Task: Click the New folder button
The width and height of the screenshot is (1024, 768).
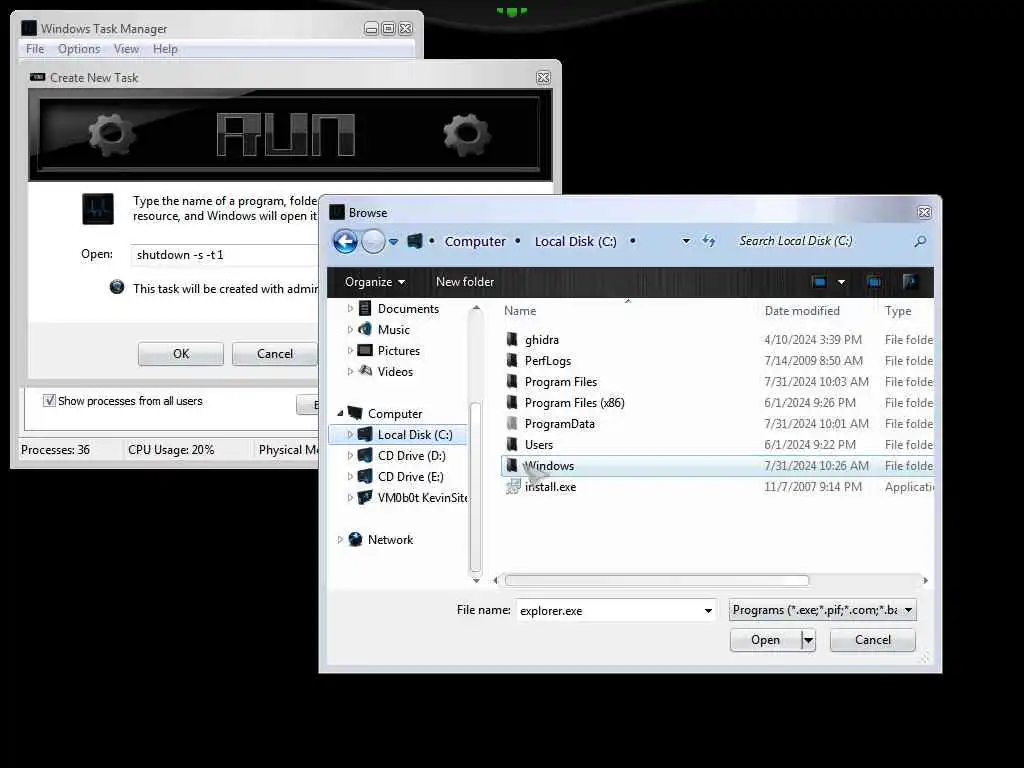Action: click(x=464, y=282)
